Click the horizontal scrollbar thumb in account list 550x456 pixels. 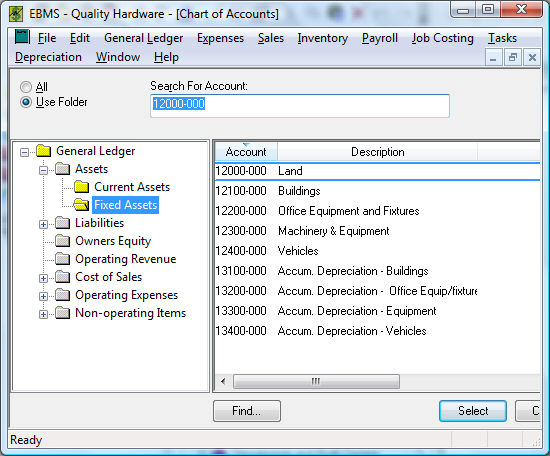[316, 381]
